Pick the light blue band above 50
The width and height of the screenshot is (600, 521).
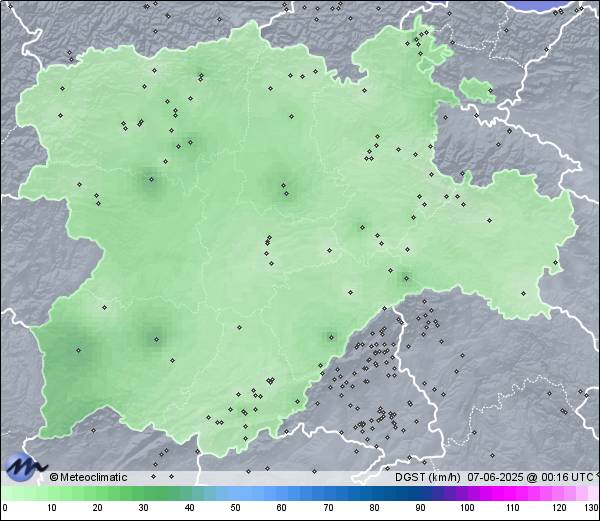[236, 493]
